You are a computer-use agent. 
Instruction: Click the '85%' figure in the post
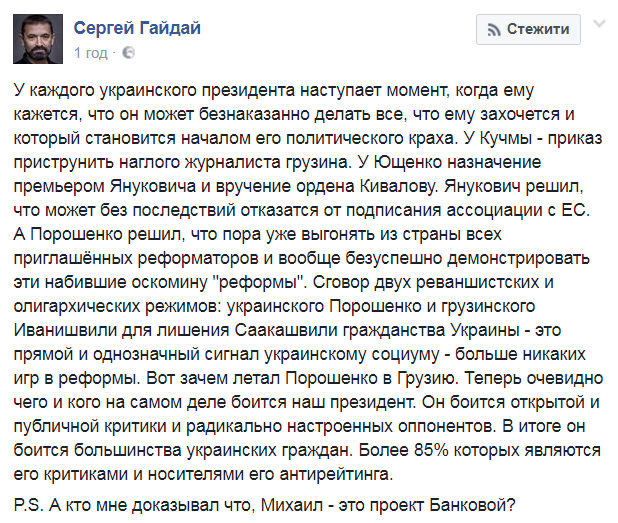point(431,450)
